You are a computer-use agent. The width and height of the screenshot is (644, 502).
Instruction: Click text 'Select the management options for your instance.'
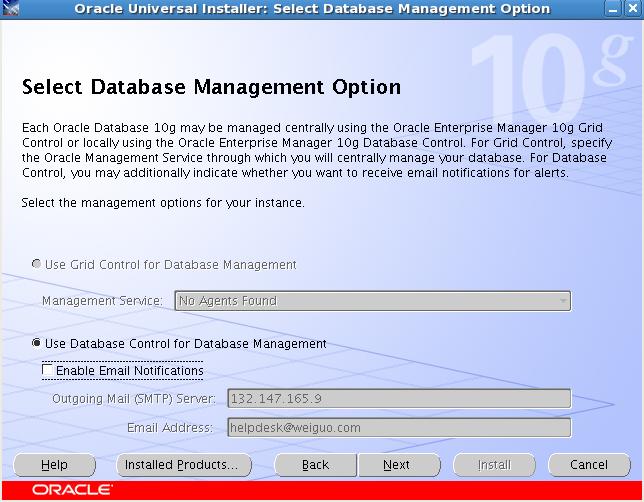(163, 203)
